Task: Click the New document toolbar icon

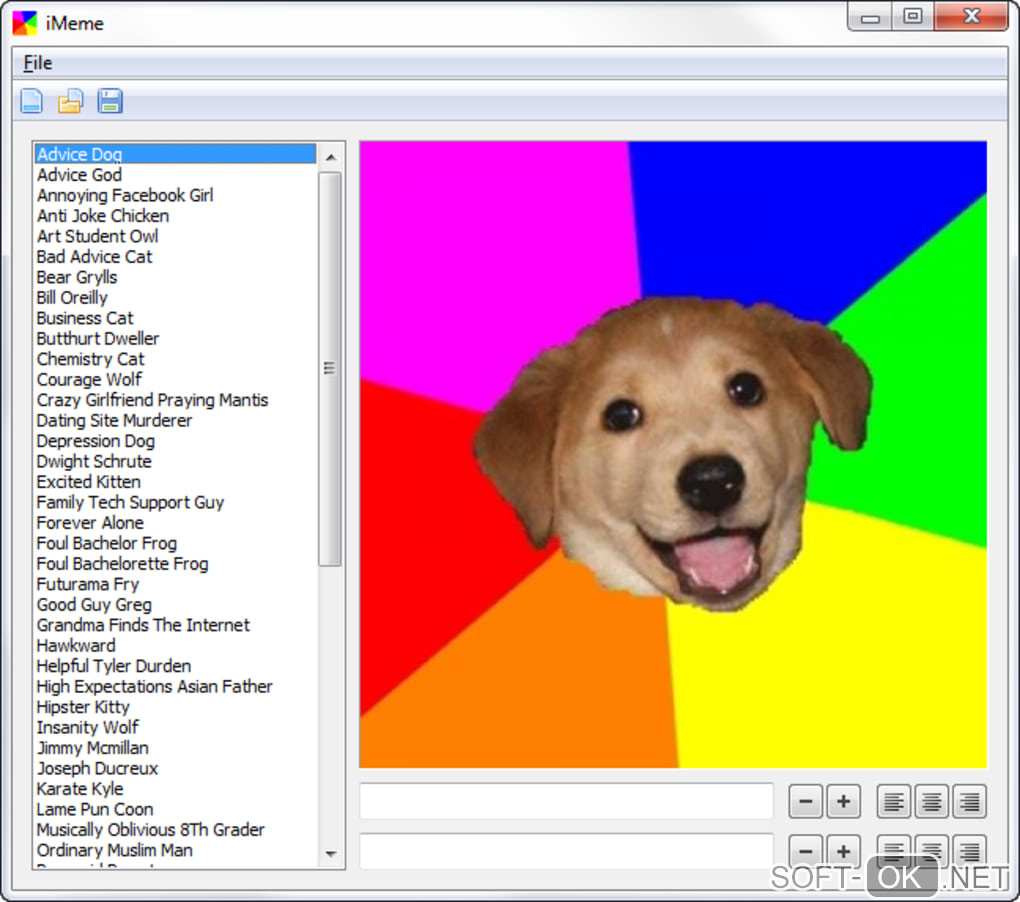Action: [31, 101]
